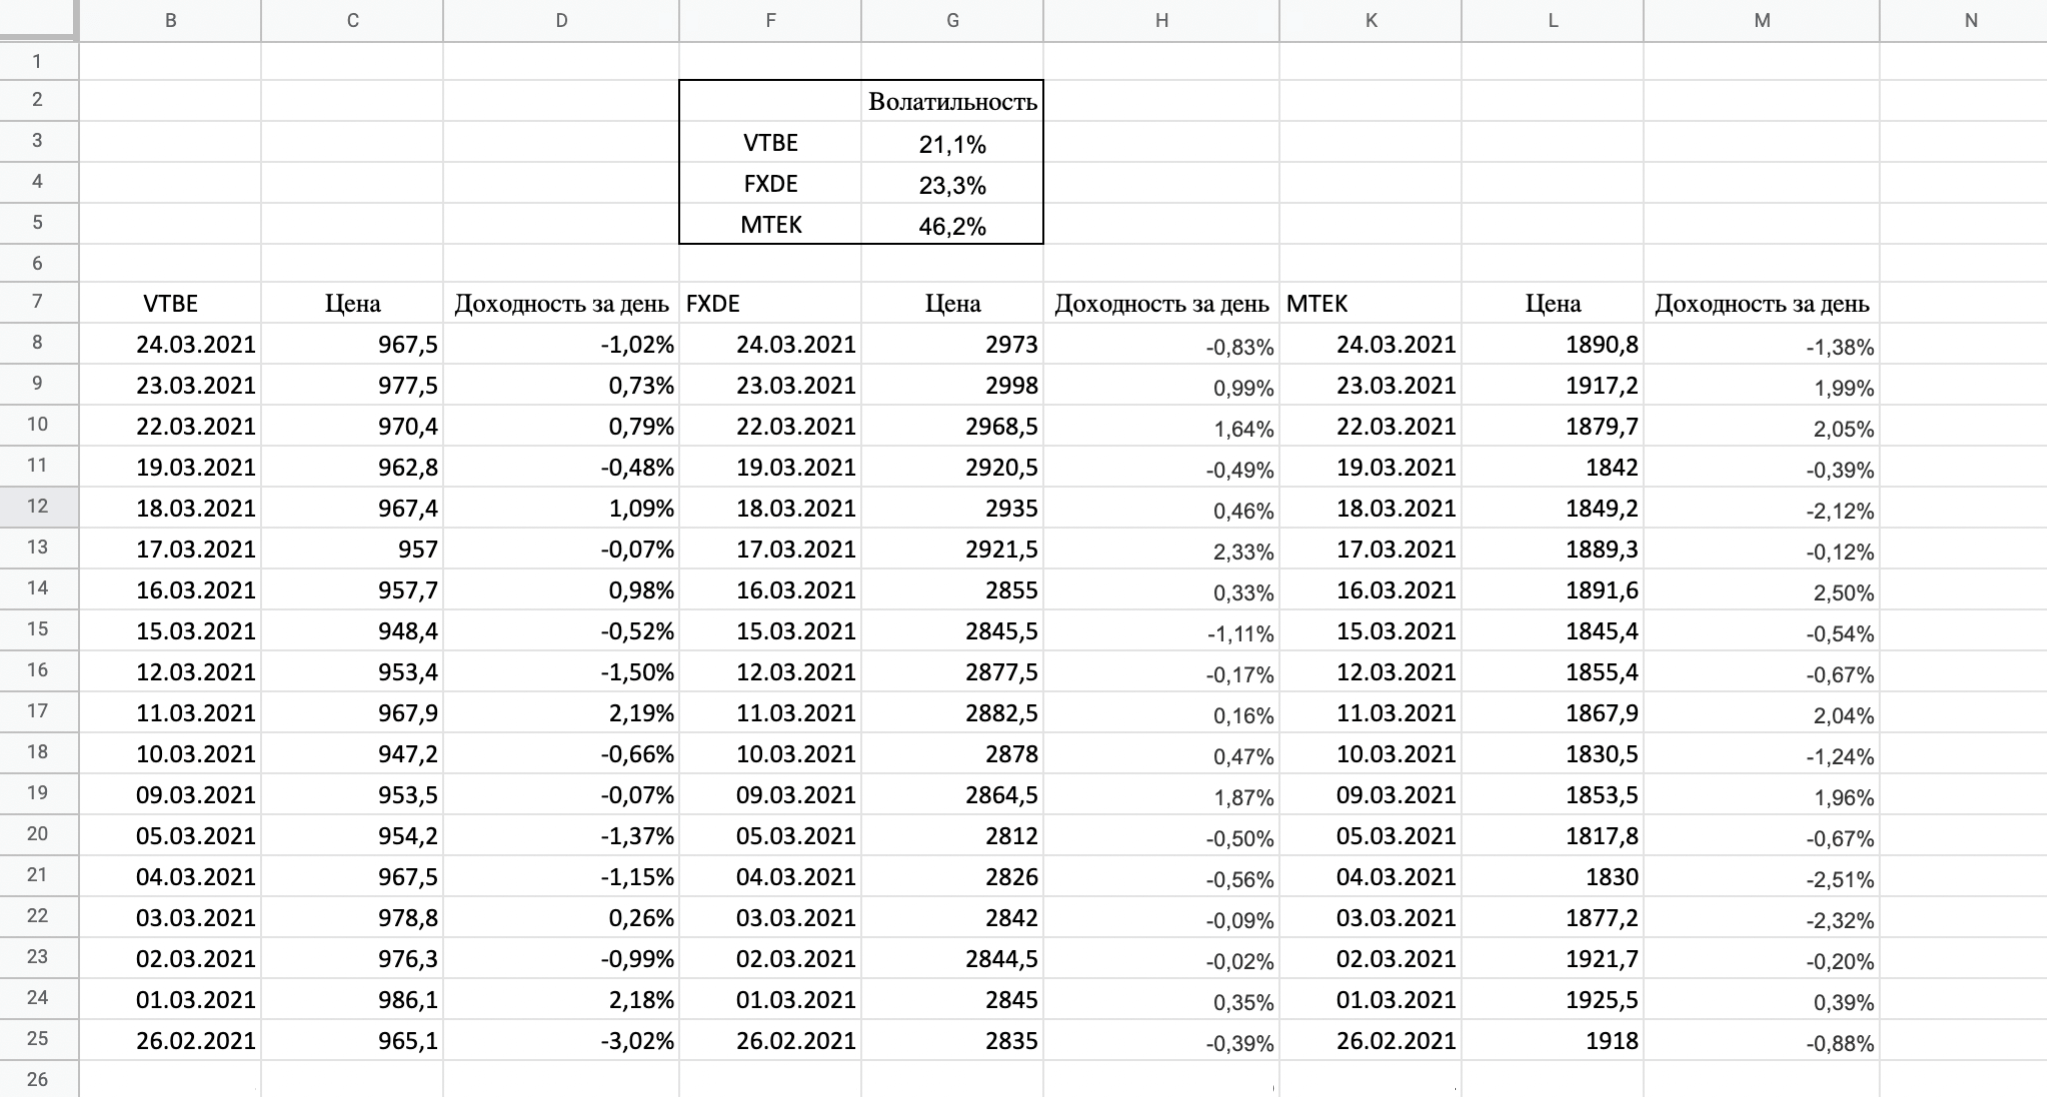Select FXDE price 2973
The height and width of the screenshot is (1097, 2047).
(952, 344)
